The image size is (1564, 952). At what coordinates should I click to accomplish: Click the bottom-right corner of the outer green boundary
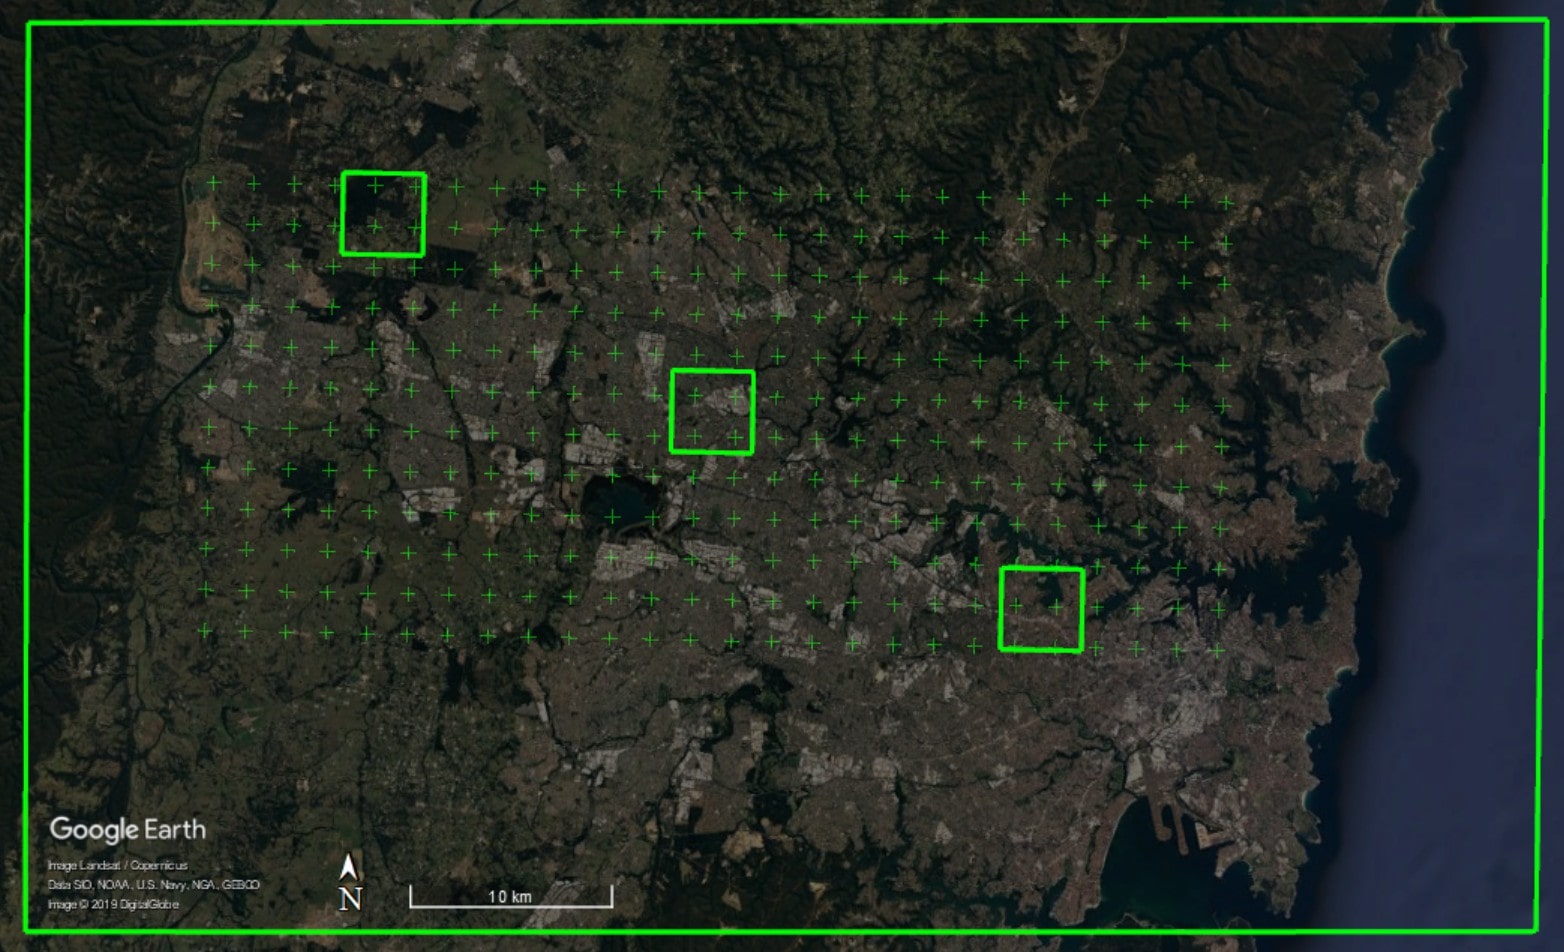[x=1536, y=929]
